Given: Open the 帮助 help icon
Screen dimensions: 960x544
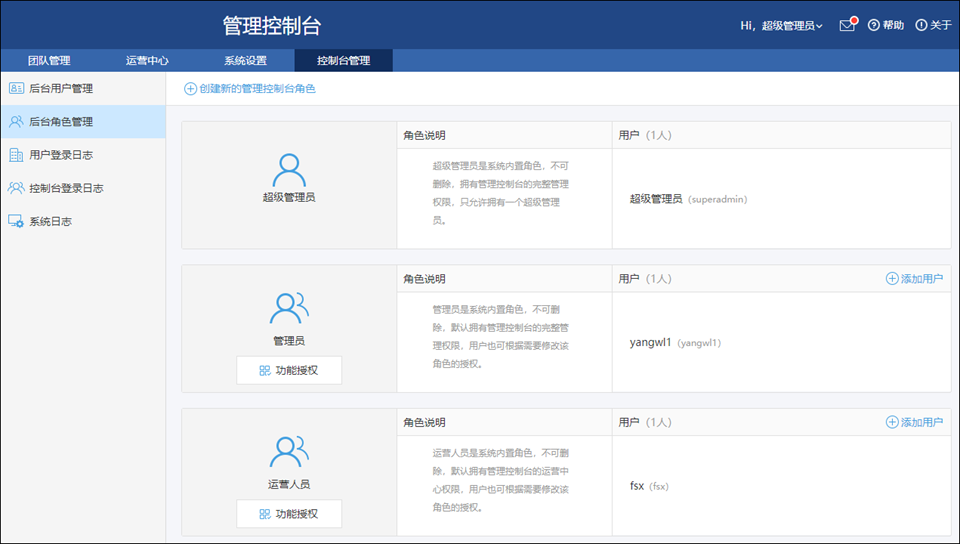Looking at the screenshot, I should pyautogui.click(x=873, y=25).
